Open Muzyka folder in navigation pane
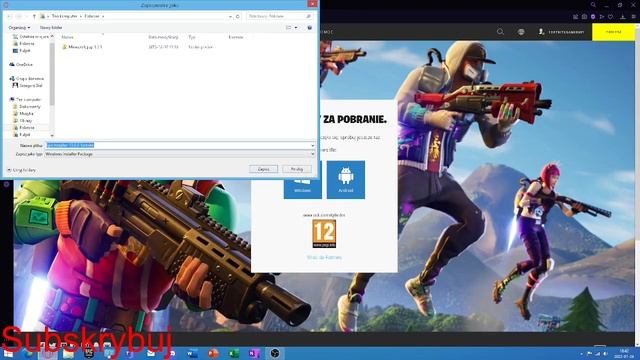Screen dimensions: 640x360 click(x=23, y=113)
